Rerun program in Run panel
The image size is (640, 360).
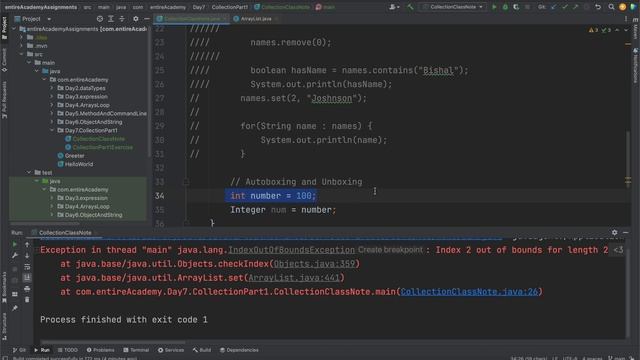pyautogui.click(x=15, y=244)
